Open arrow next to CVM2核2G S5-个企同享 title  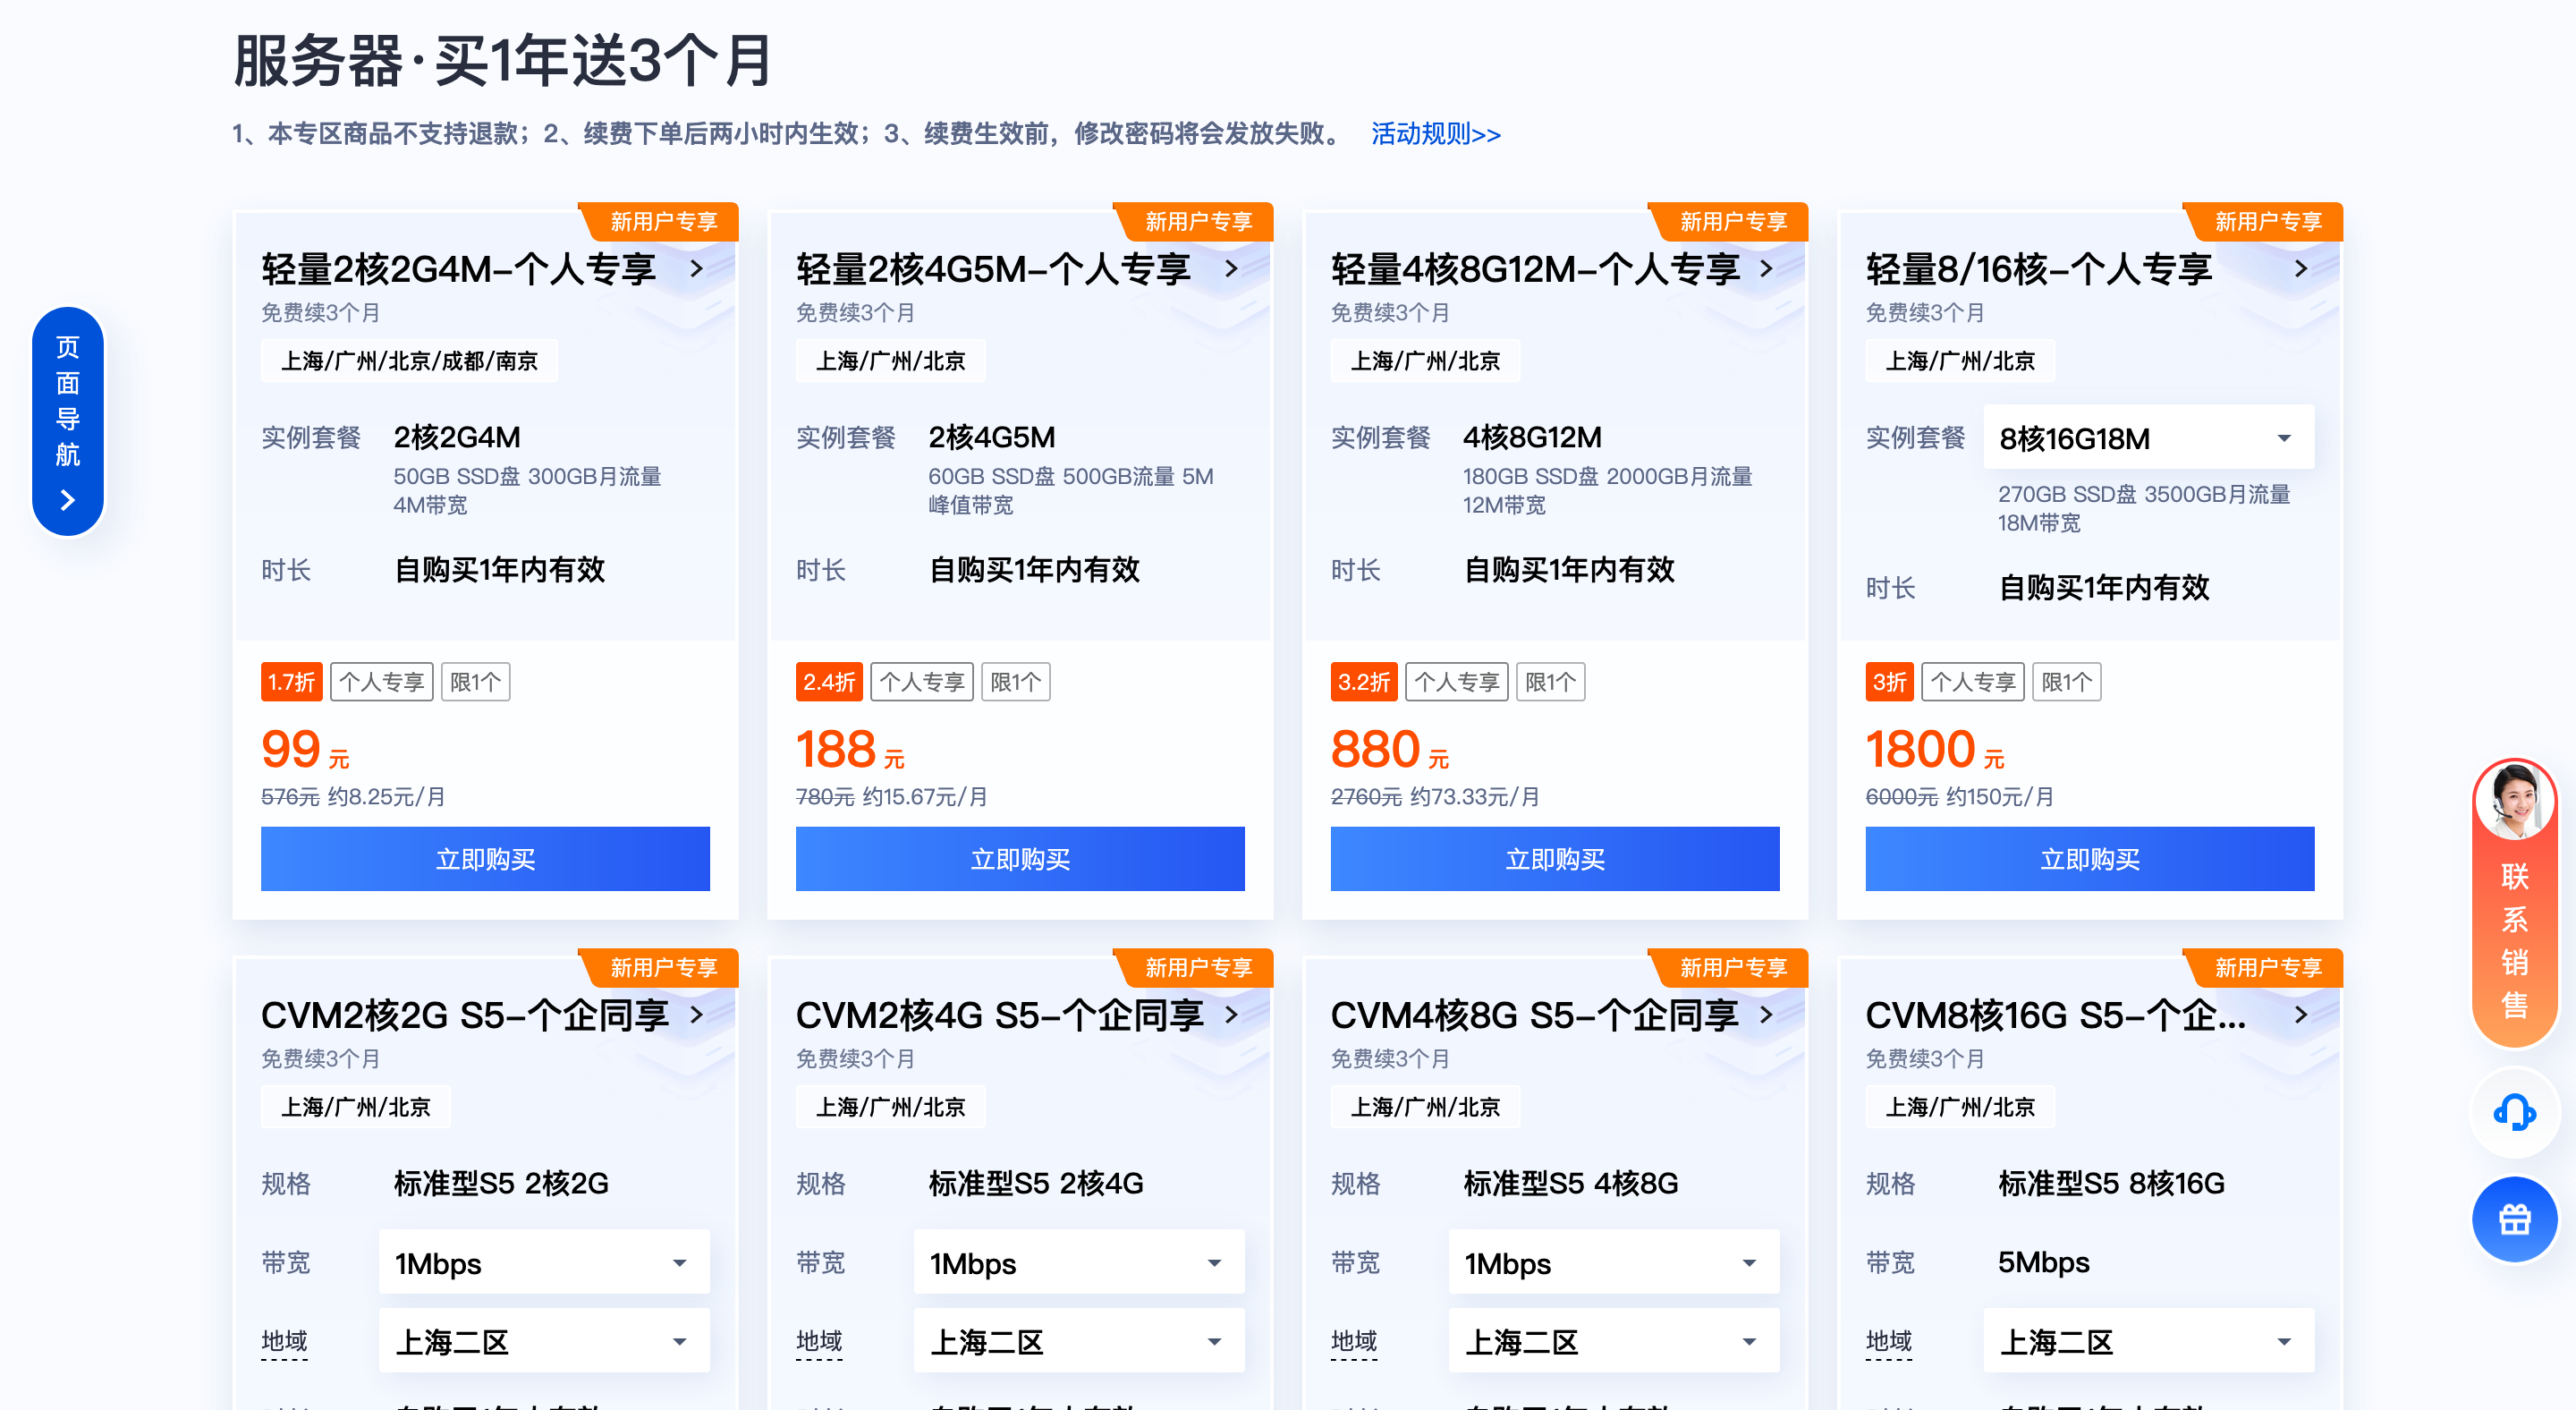tap(697, 1015)
